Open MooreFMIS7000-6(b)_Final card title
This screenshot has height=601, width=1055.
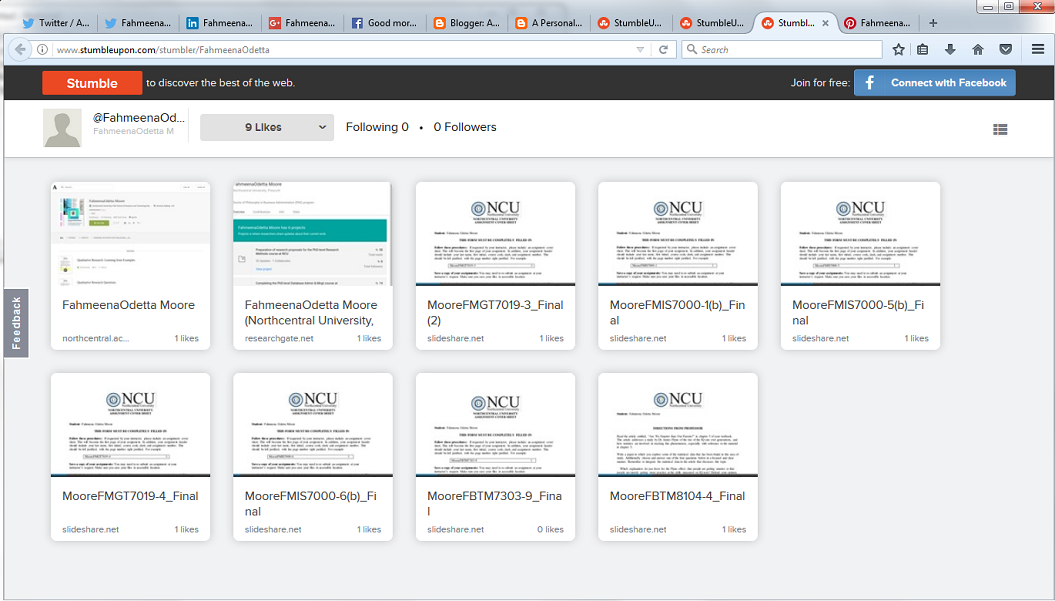click(311, 503)
